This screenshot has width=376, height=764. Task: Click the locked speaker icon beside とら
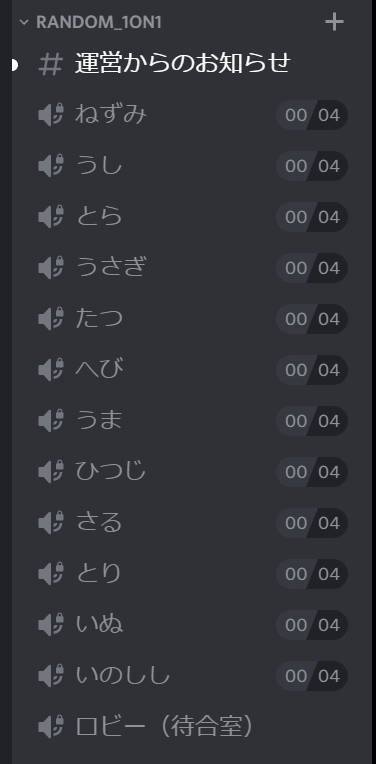pyautogui.click(x=51, y=217)
